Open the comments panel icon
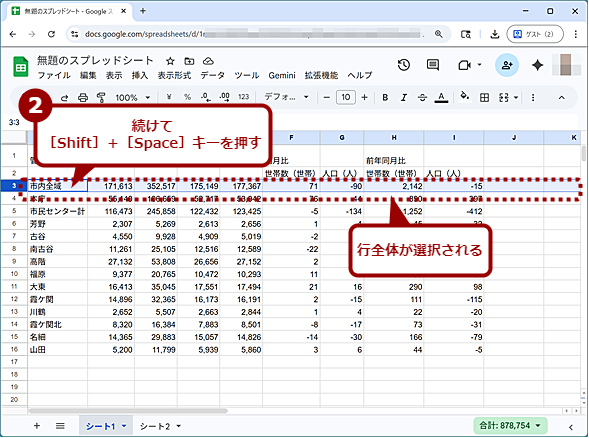 (x=433, y=65)
